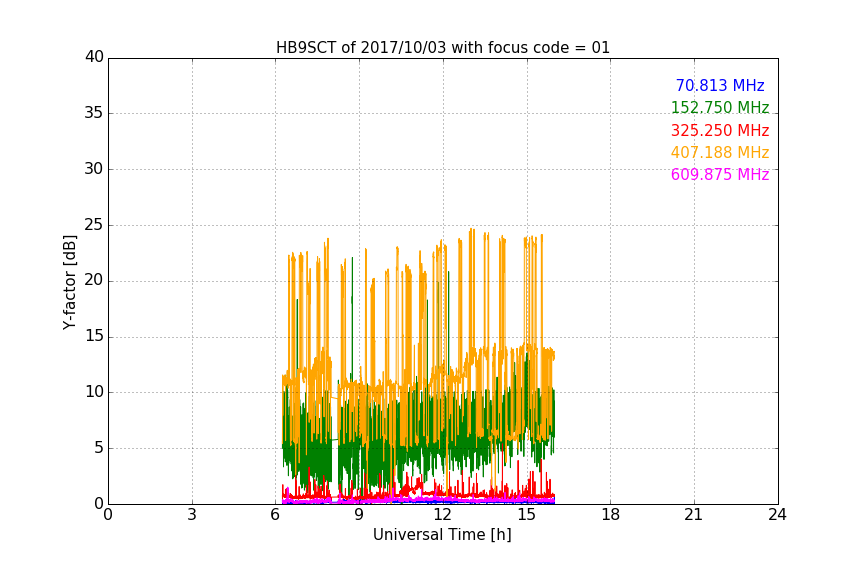Click the y-axis tick label 20
Image resolution: width=864 pixels, height=576 pixels.
click(94, 281)
